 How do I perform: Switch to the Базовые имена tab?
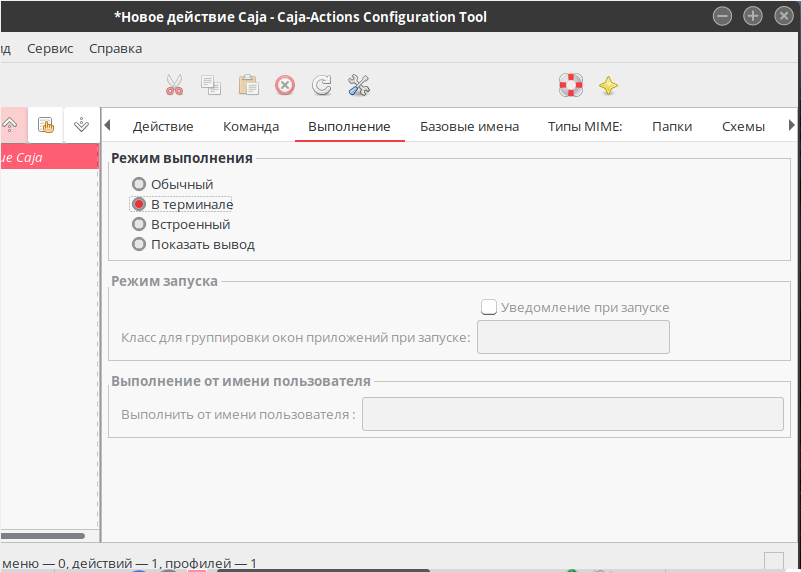(x=469, y=126)
